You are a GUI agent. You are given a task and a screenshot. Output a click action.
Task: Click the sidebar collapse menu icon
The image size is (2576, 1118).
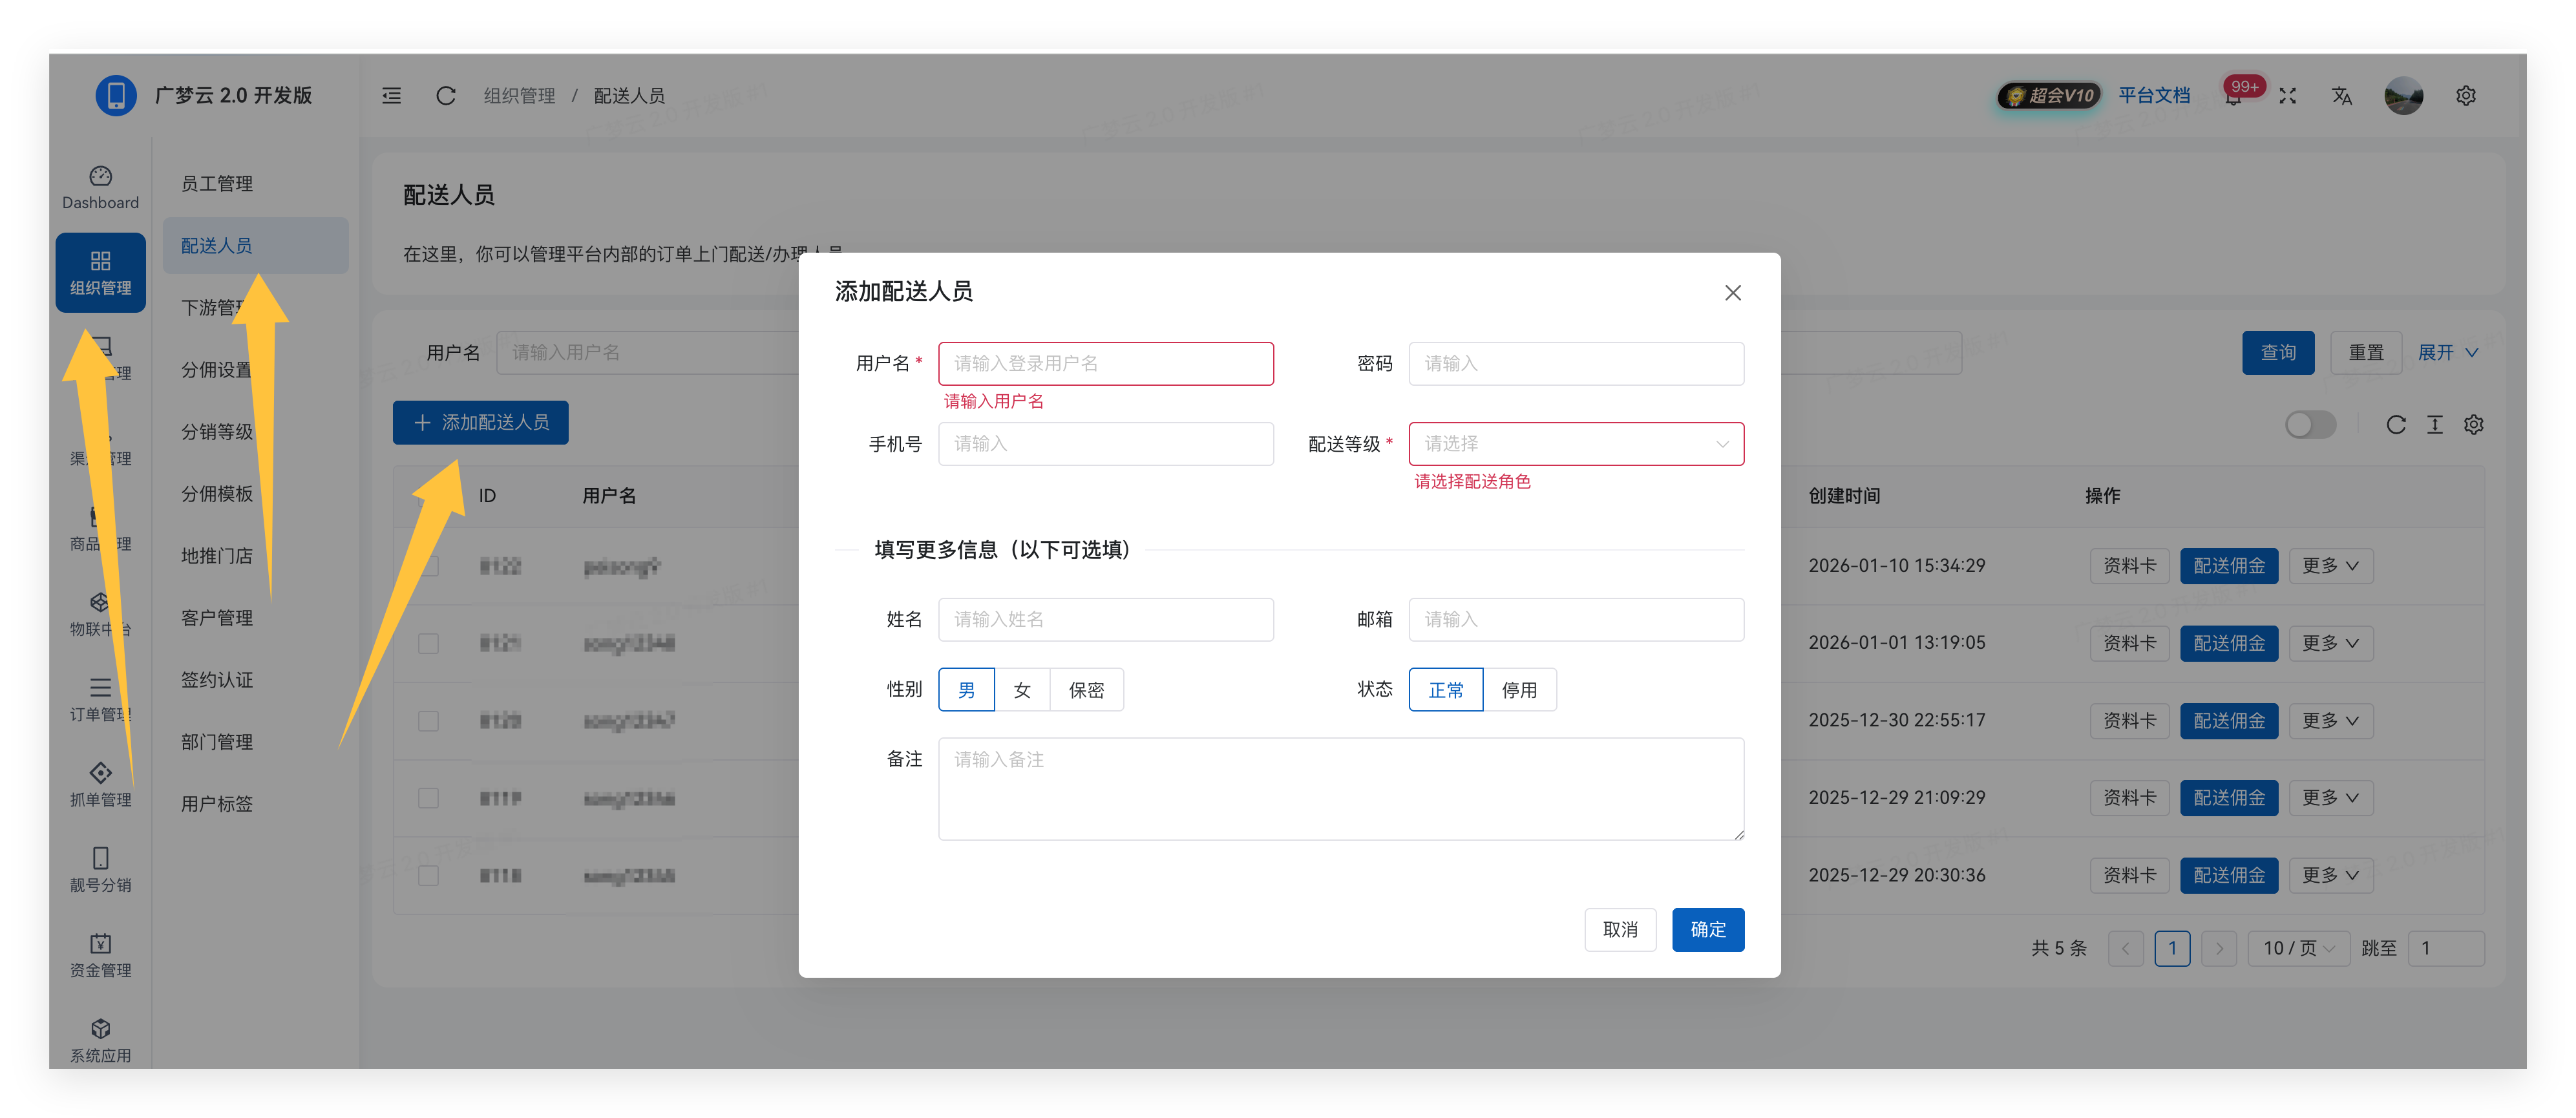click(391, 96)
